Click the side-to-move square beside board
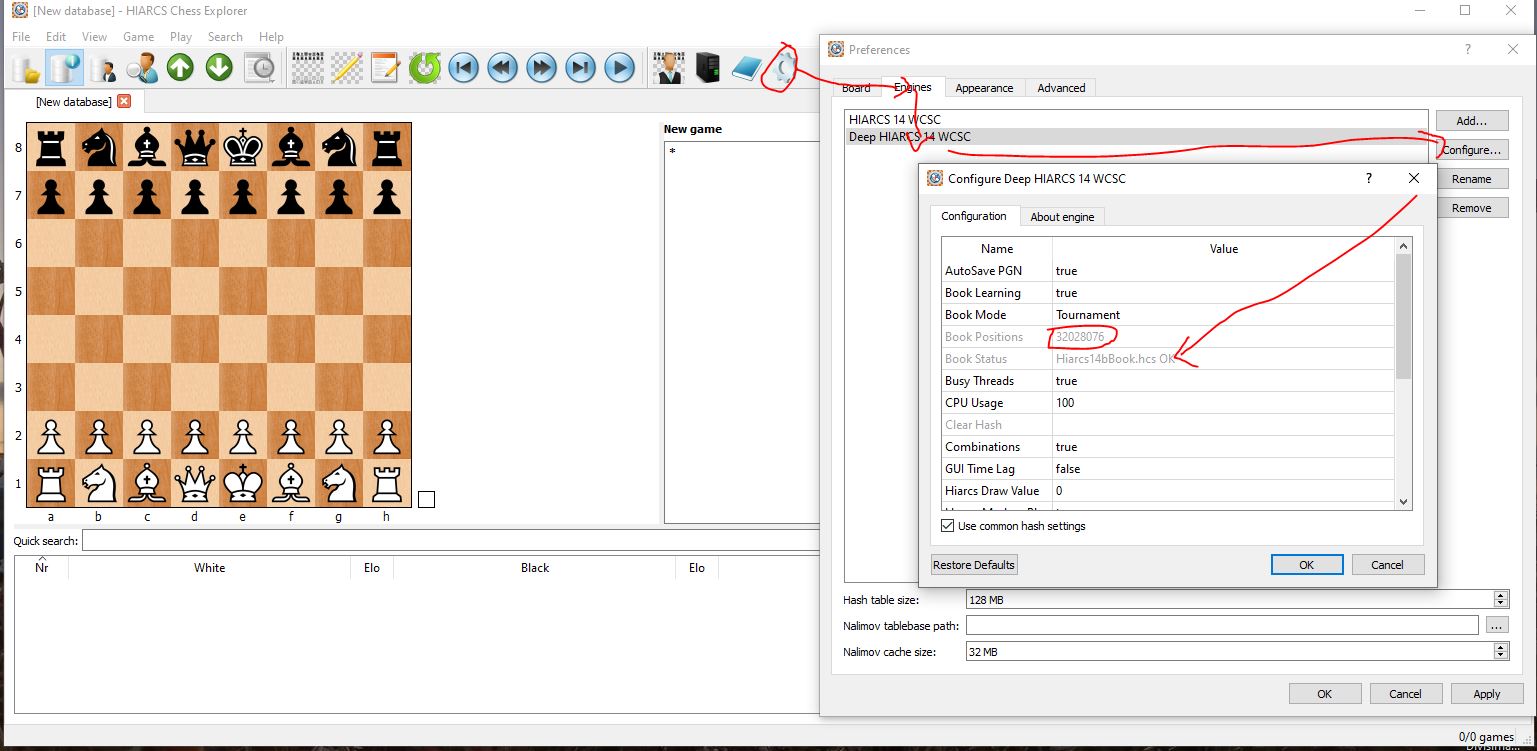The image size is (1537, 751). click(x=426, y=499)
